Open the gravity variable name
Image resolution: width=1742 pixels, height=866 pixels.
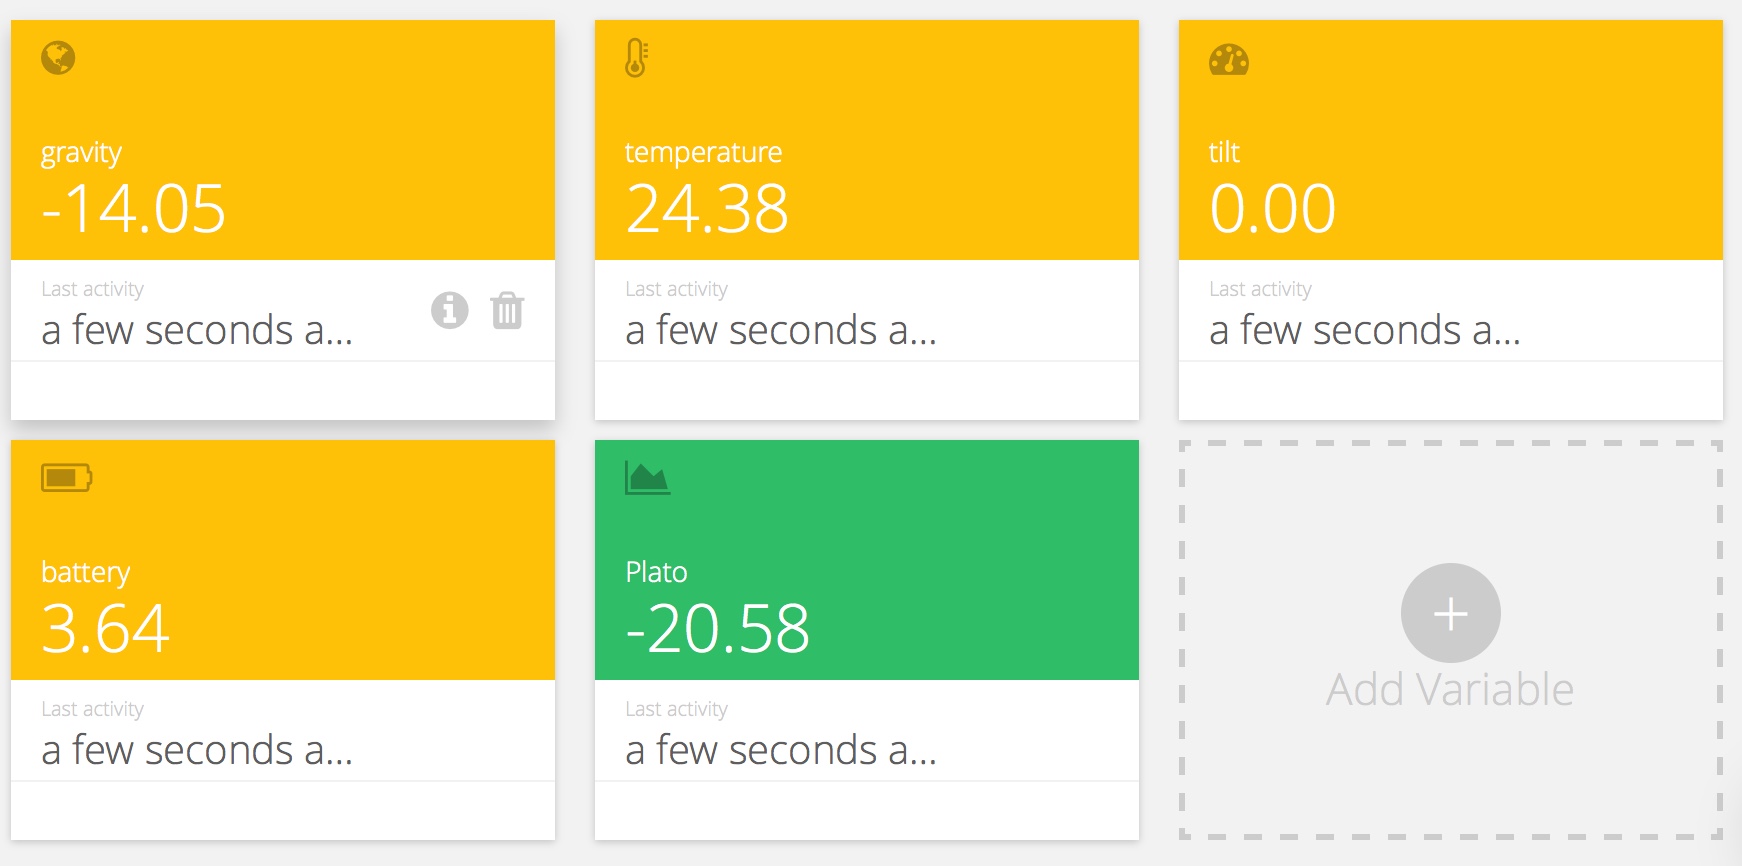(x=81, y=152)
